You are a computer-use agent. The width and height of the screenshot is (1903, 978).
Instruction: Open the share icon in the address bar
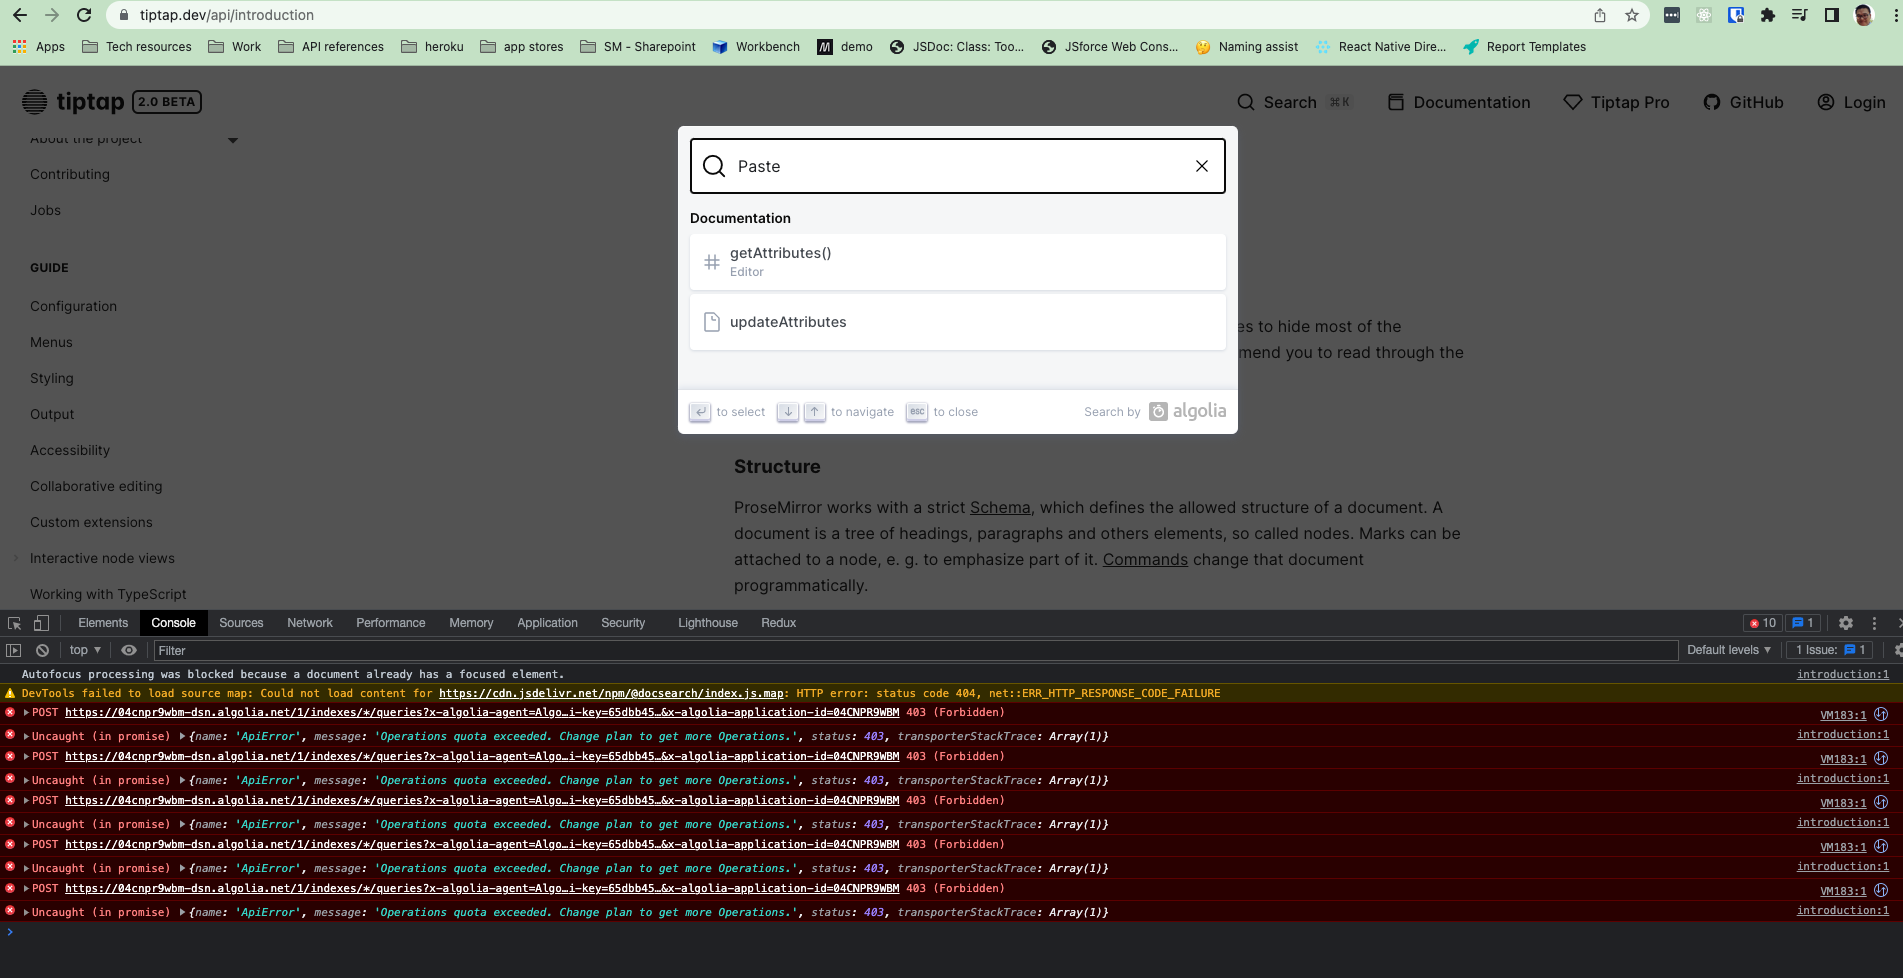pos(1600,15)
